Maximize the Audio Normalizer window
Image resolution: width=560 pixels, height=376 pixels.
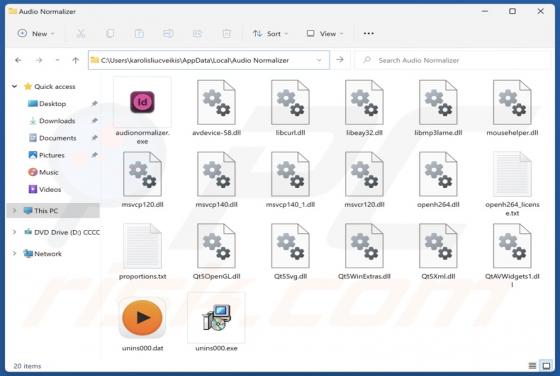click(512, 11)
